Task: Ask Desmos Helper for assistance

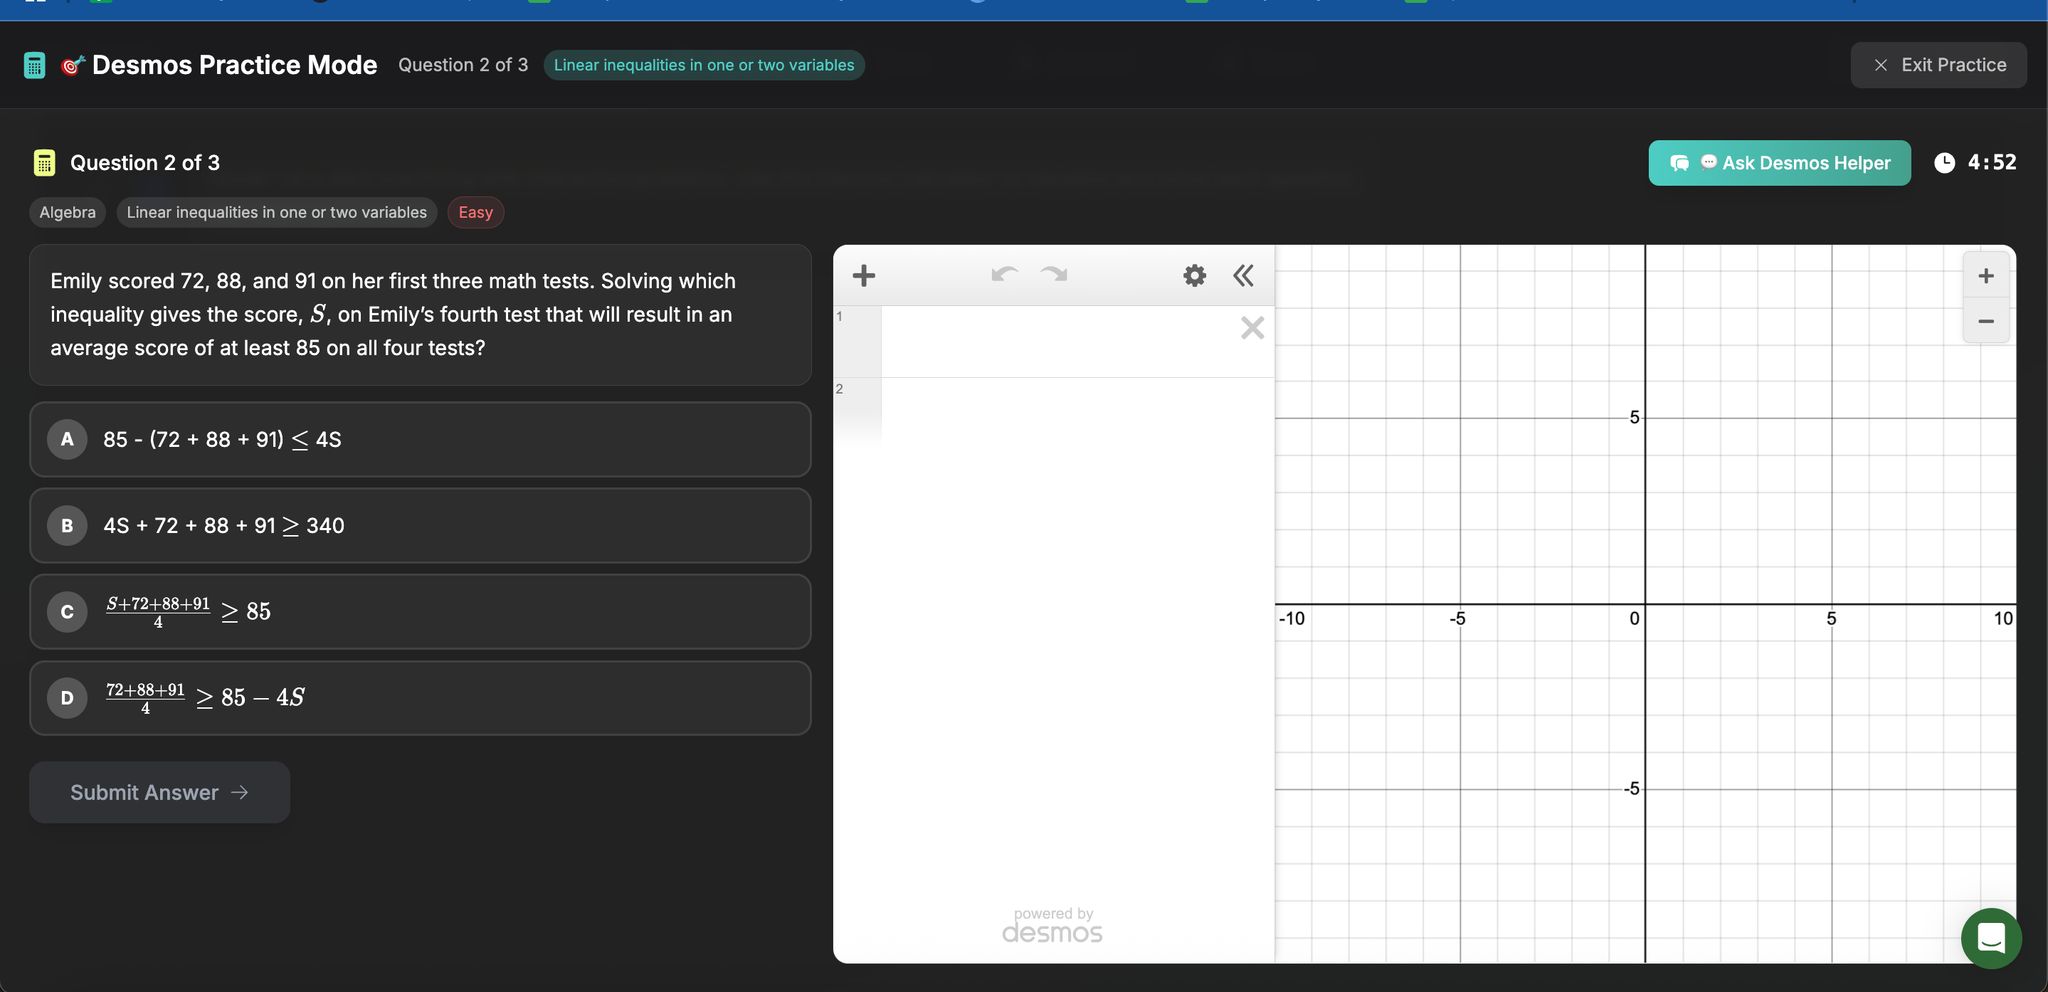Action: tap(1779, 163)
